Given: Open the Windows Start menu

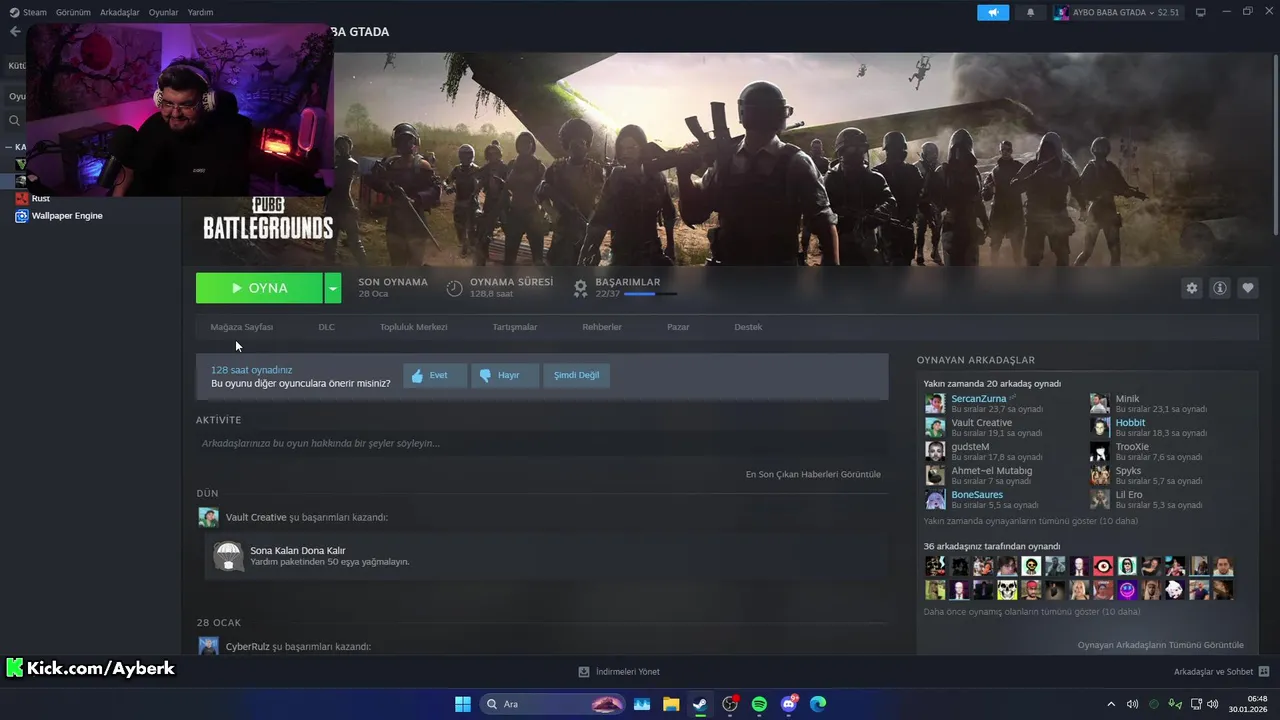Looking at the screenshot, I should point(463,704).
